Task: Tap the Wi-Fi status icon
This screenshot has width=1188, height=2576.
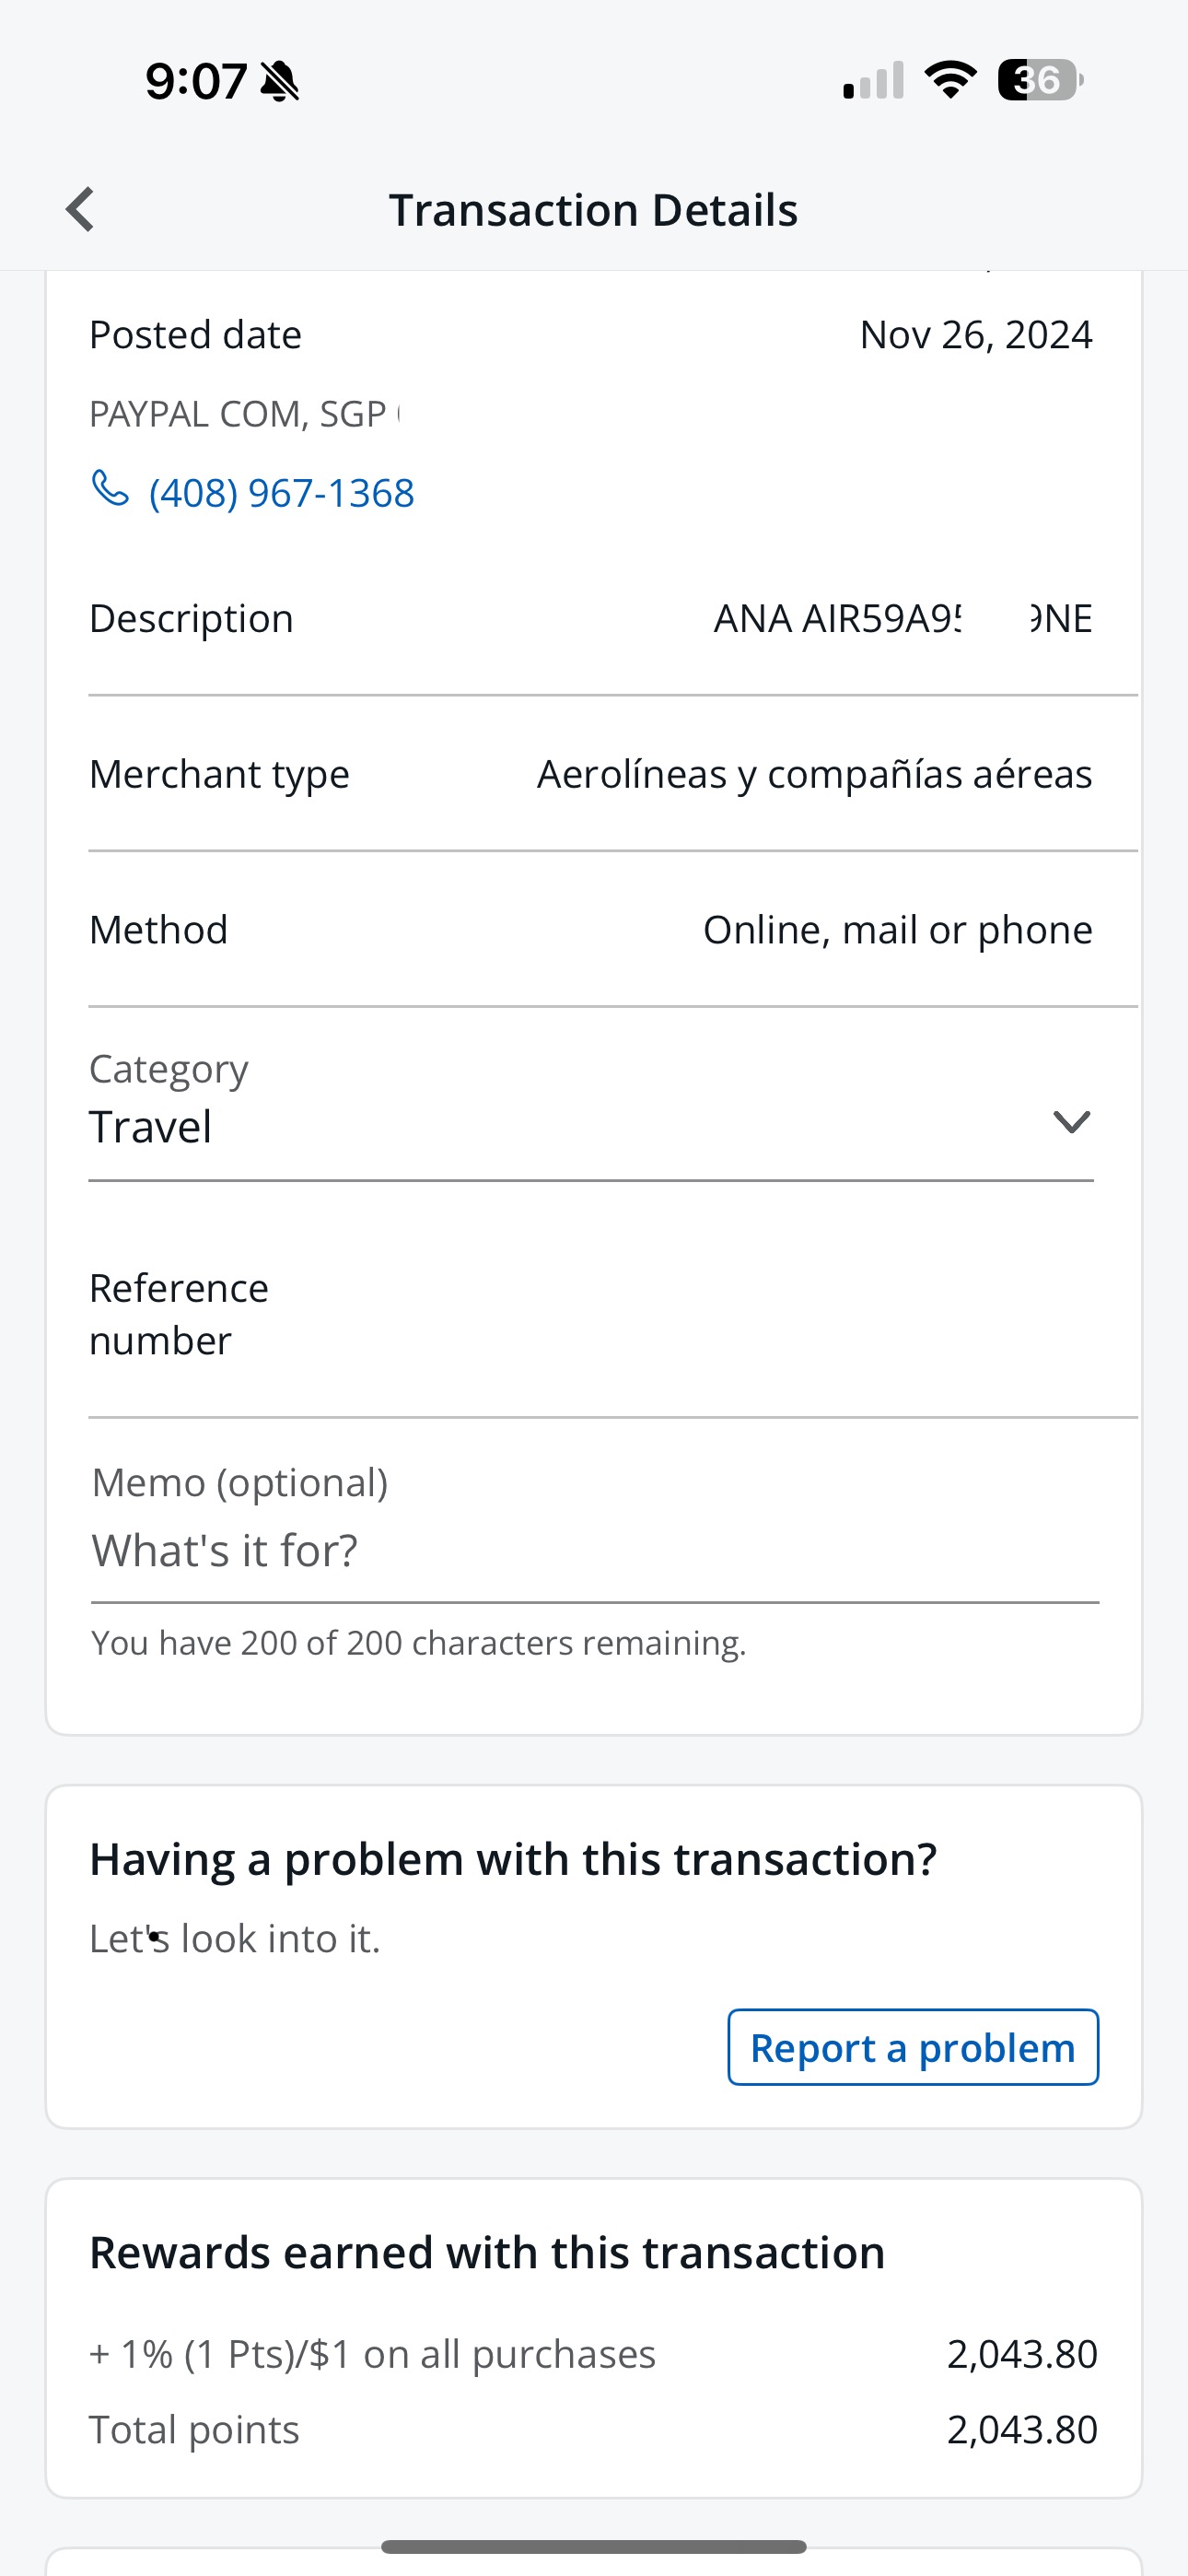Action: (x=950, y=80)
